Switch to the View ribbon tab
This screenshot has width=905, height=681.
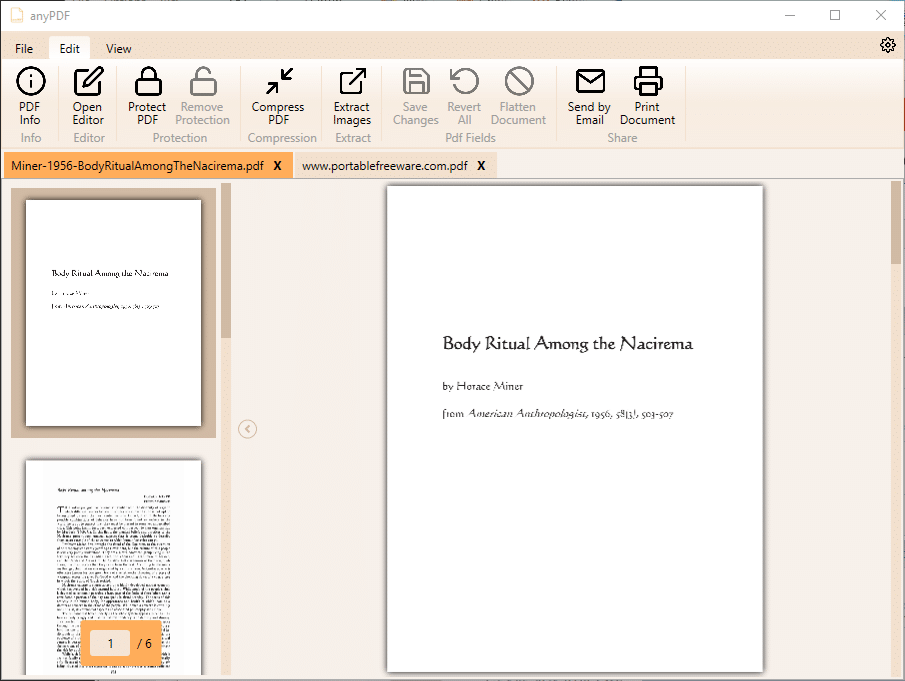click(119, 48)
